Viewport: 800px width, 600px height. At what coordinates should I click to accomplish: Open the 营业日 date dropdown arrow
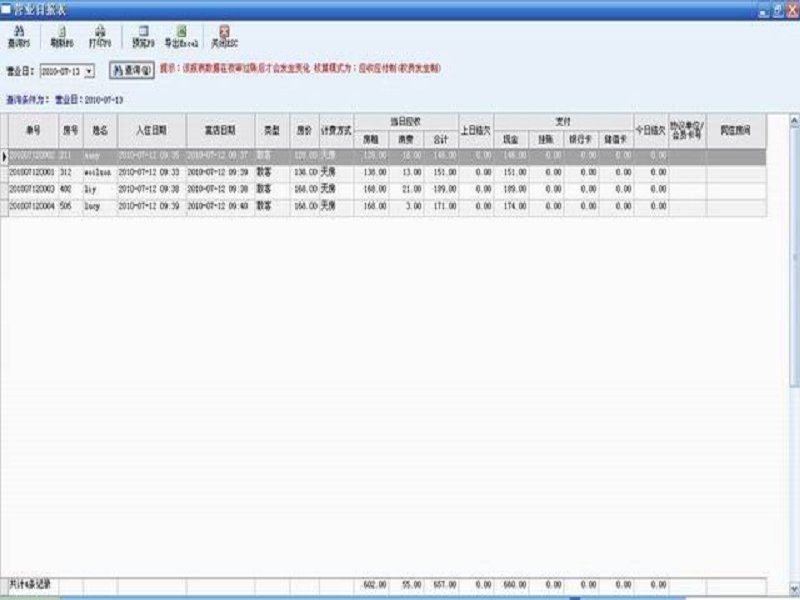(90, 71)
